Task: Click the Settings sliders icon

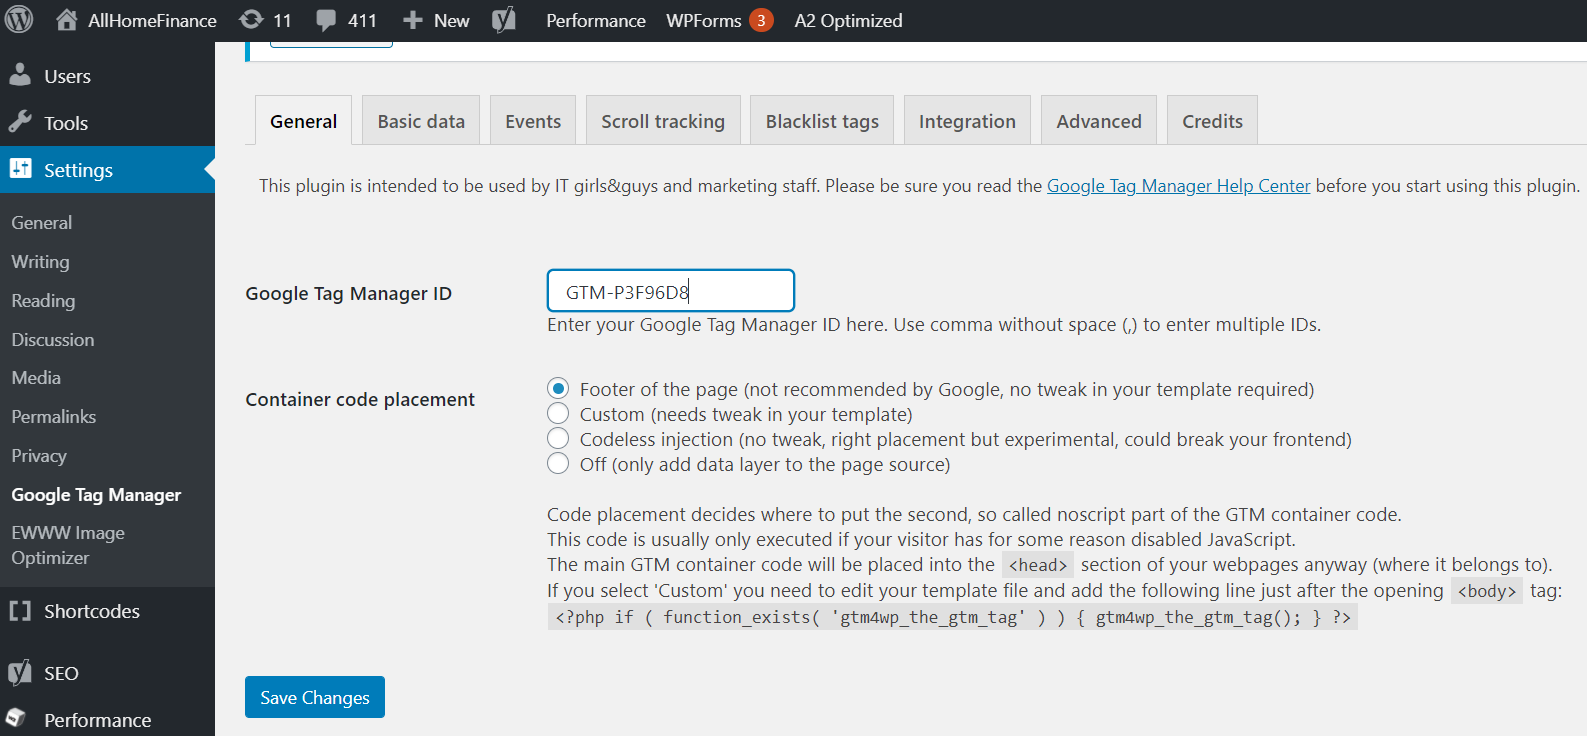Action: coord(20,169)
